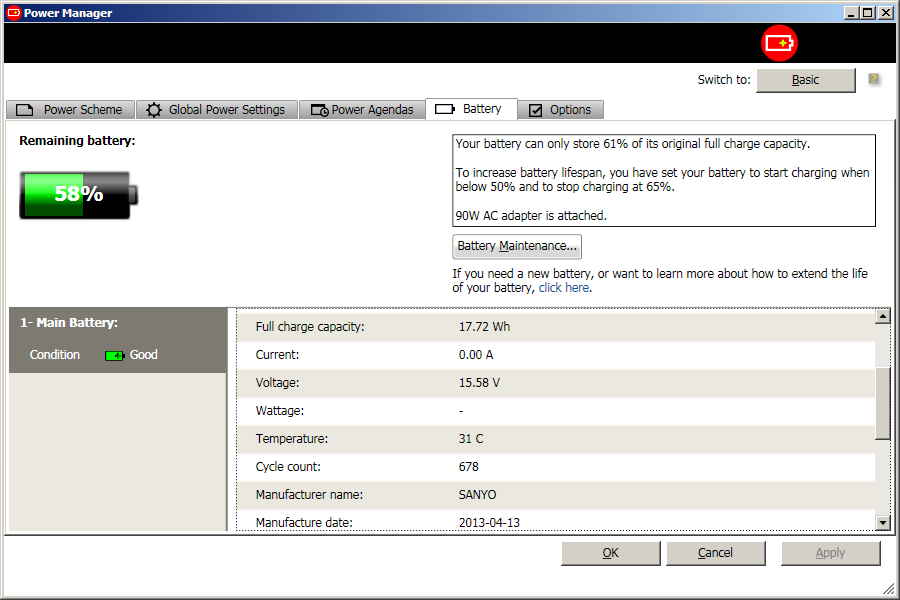The height and width of the screenshot is (600, 900).
Task: Open the Battery tab
Action: tap(470, 109)
